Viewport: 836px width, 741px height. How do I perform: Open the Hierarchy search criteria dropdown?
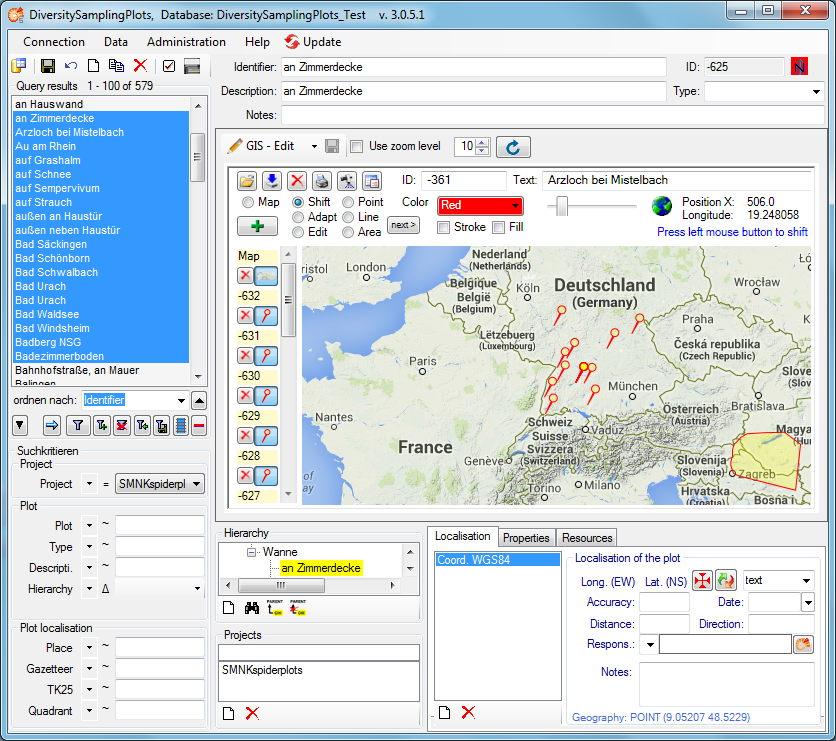[159, 589]
